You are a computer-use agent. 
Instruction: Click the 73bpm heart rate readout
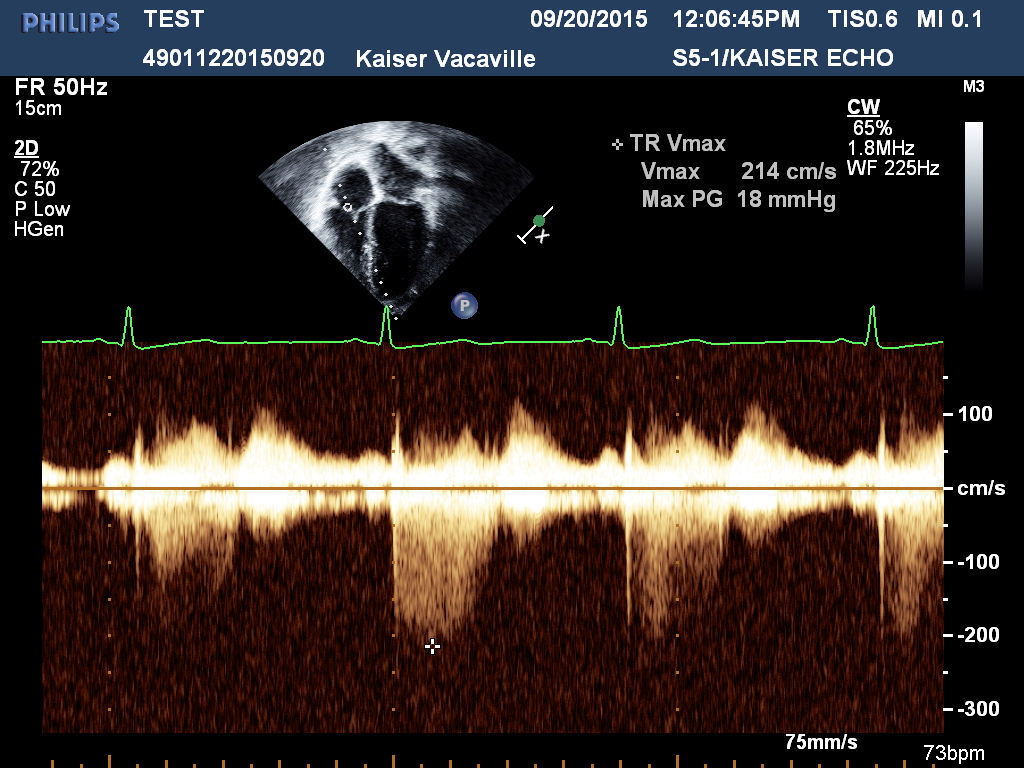954,752
